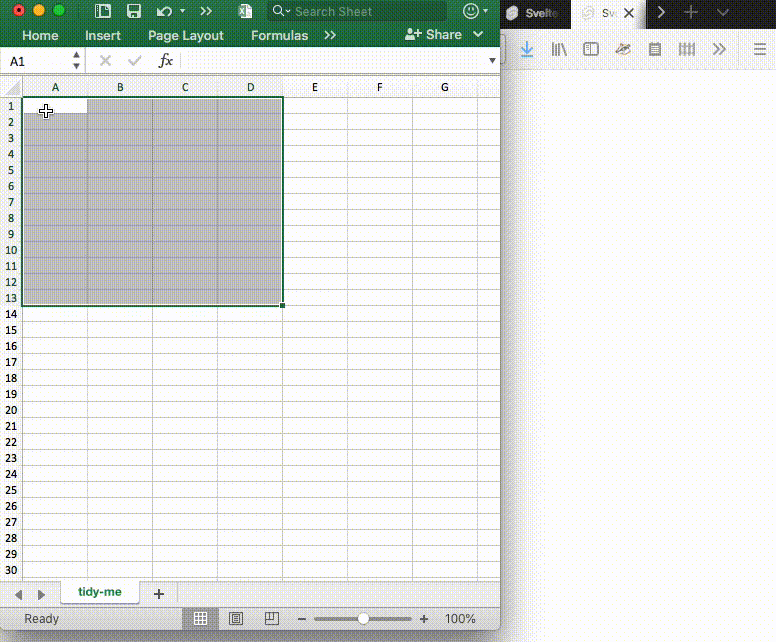Open the Home ribbon tab

click(x=40, y=36)
